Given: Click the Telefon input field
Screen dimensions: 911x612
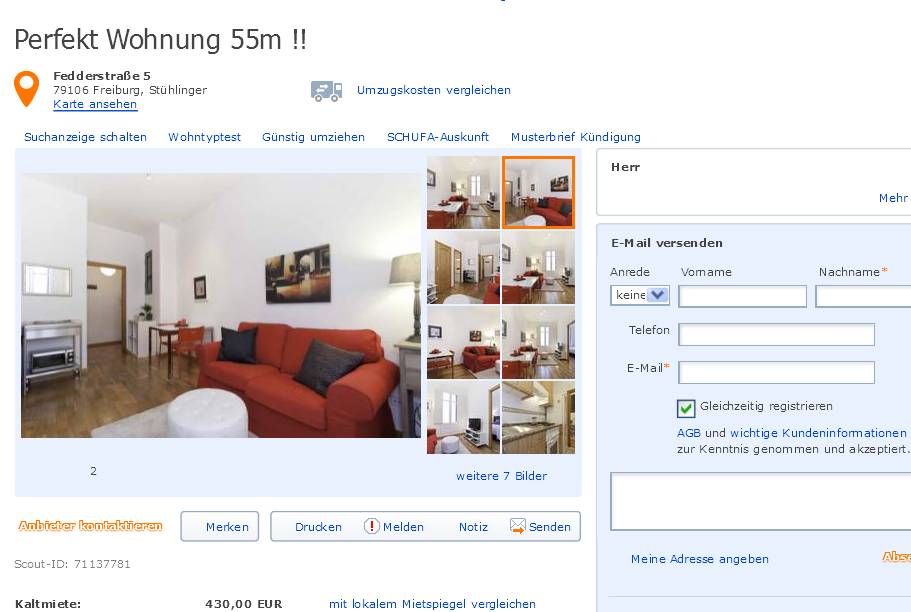Looking at the screenshot, I should tap(776, 334).
